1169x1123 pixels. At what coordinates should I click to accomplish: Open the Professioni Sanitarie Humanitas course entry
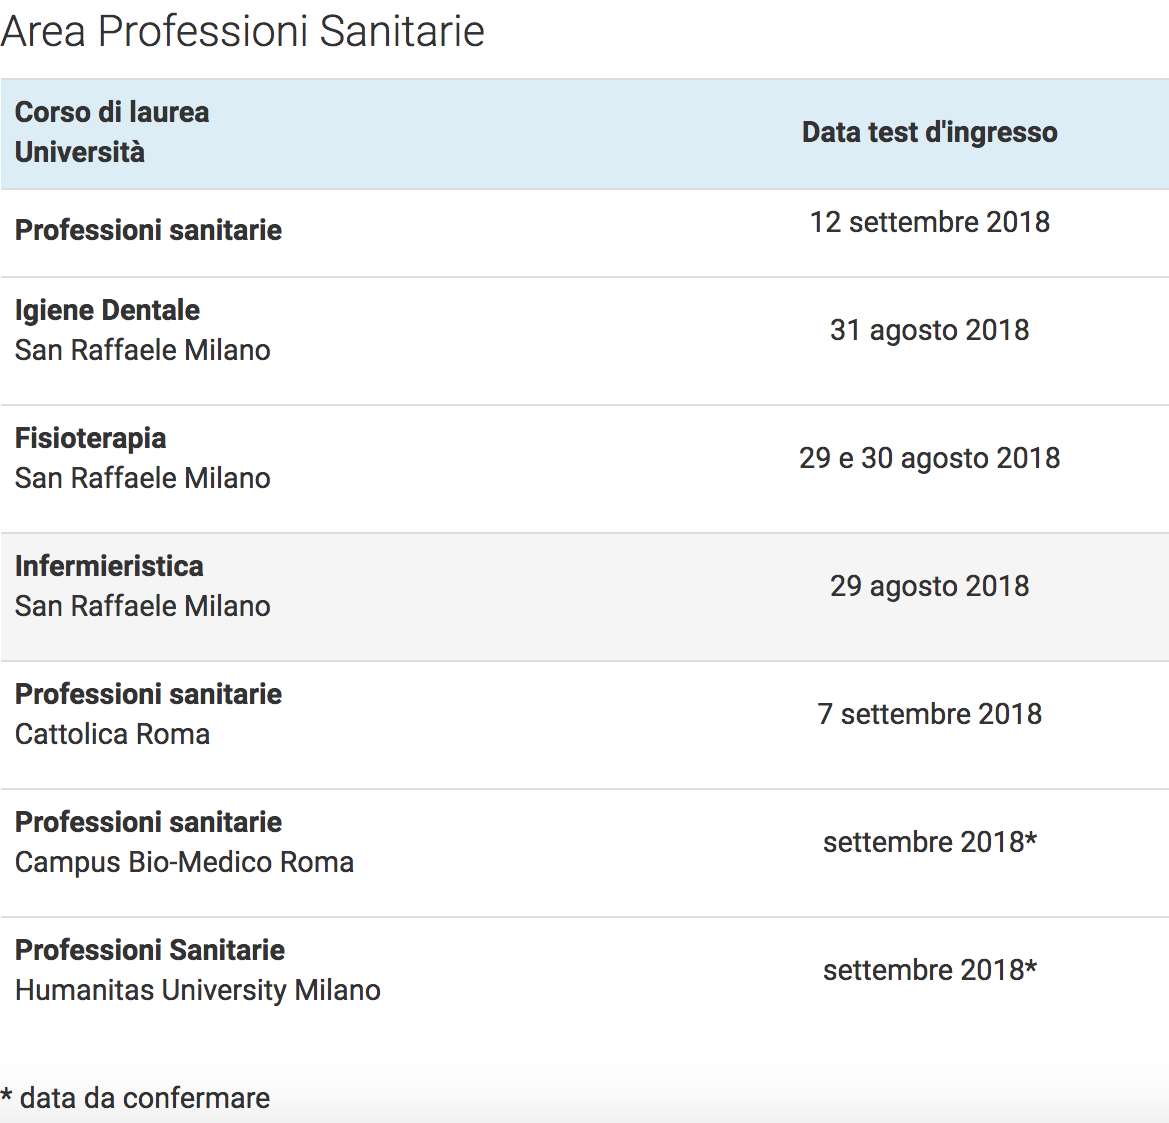click(x=150, y=950)
